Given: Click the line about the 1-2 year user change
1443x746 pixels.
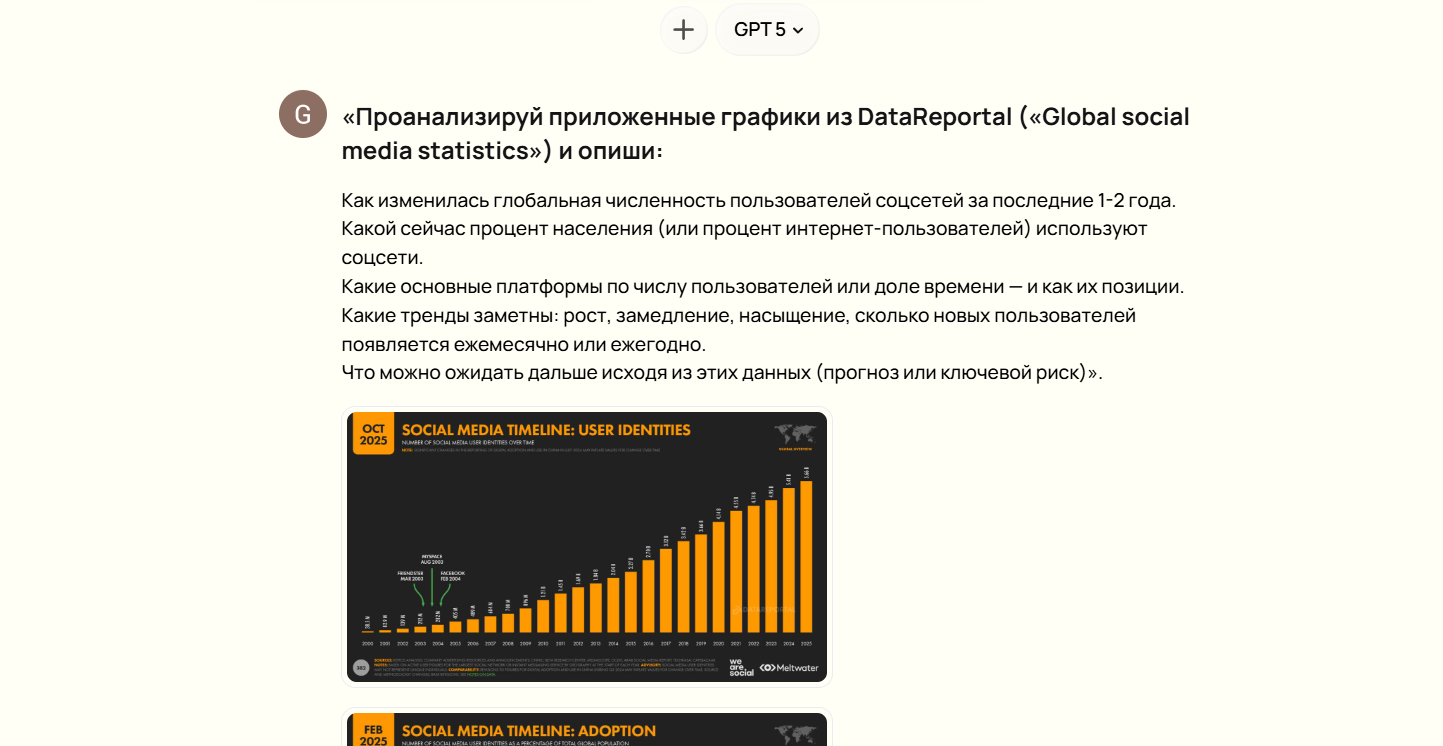Looking at the screenshot, I should [759, 200].
